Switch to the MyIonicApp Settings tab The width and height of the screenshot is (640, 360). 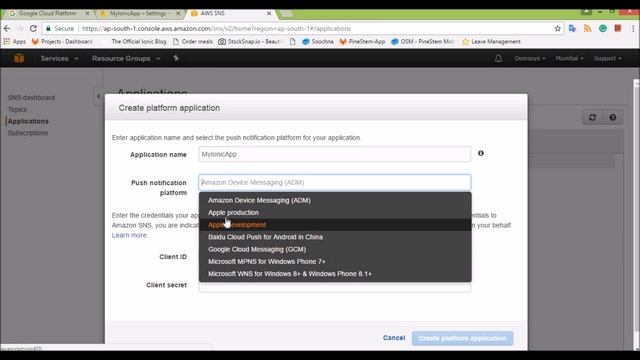click(138, 13)
